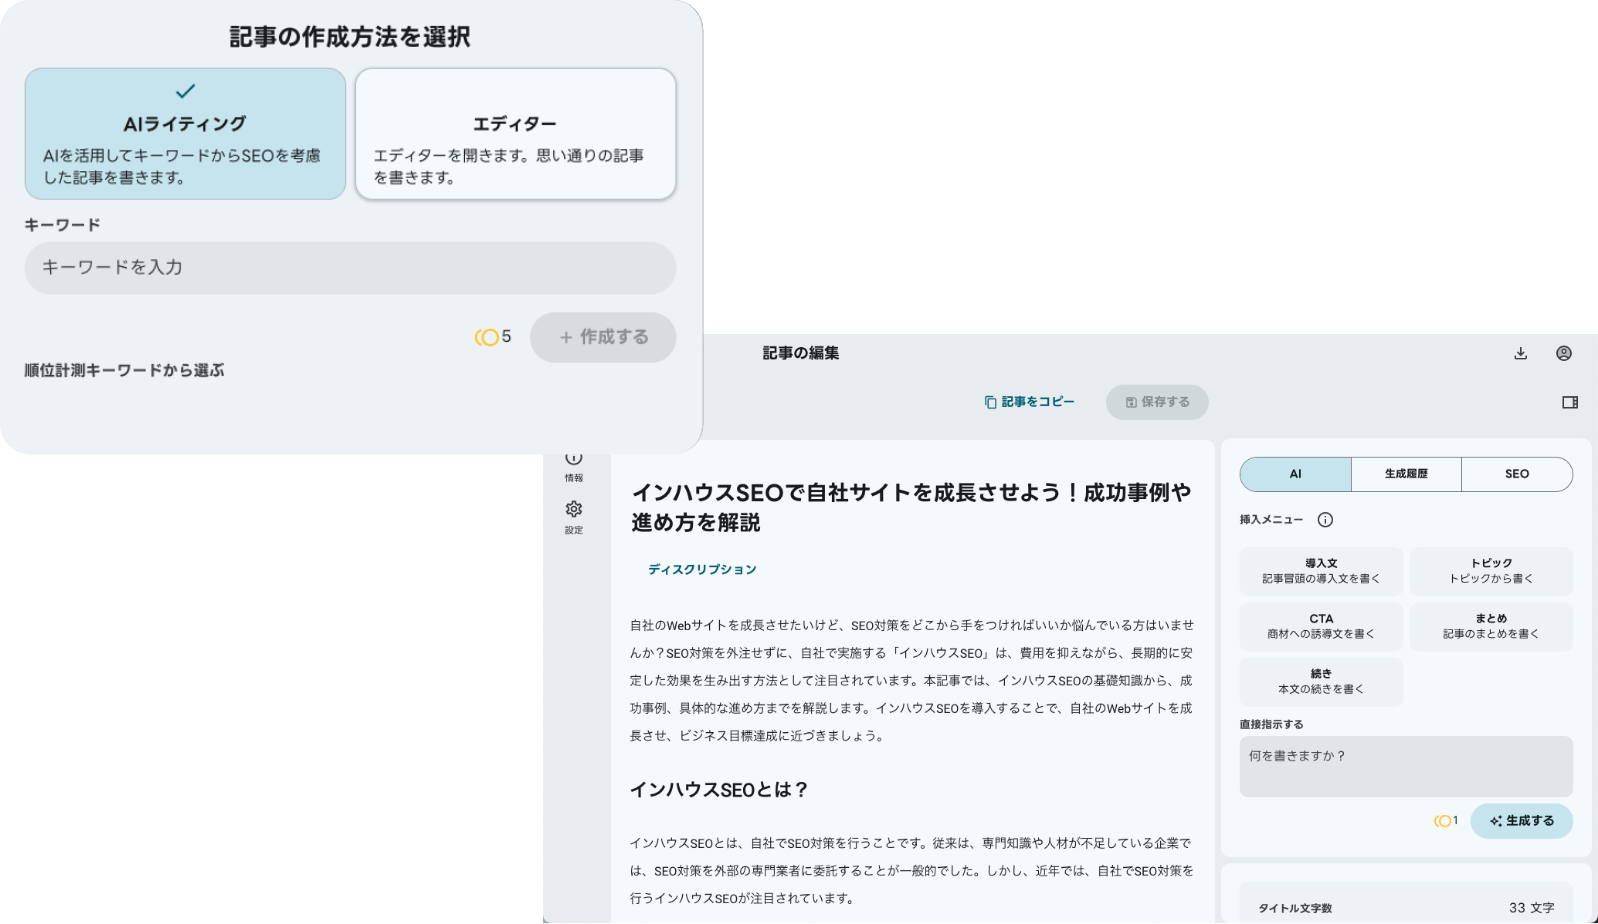Expand 順位計測キーワードから選ぶ section
This screenshot has width=1598, height=924.
(x=125, y=370)
